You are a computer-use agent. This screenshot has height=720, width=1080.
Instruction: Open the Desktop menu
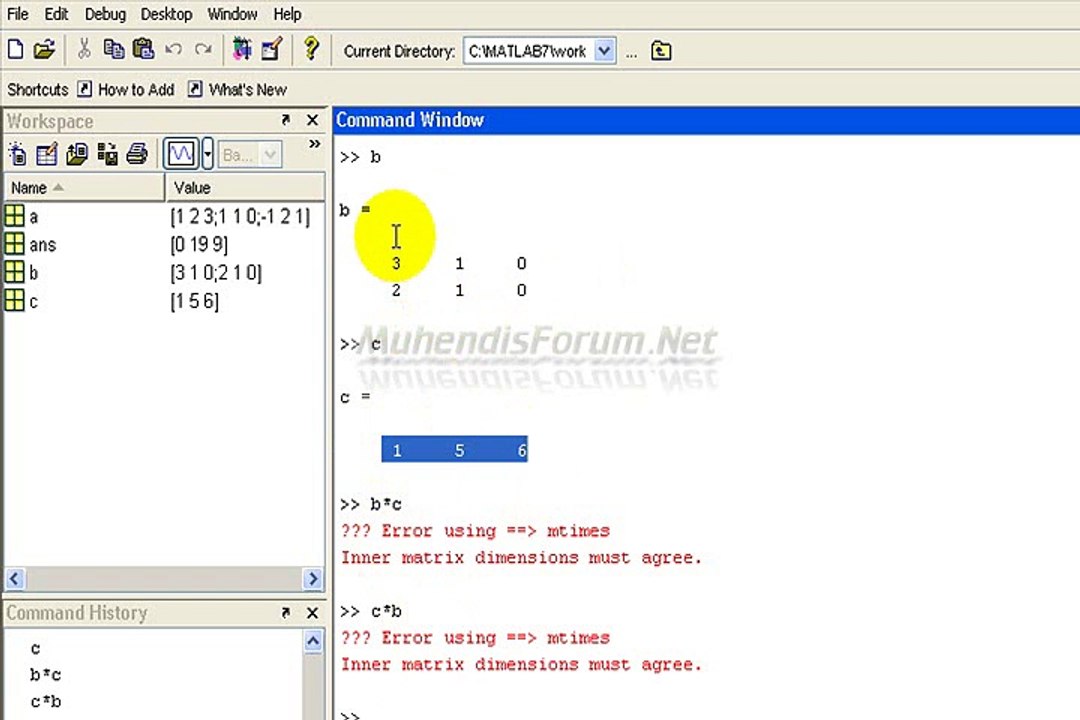point(166,14)
